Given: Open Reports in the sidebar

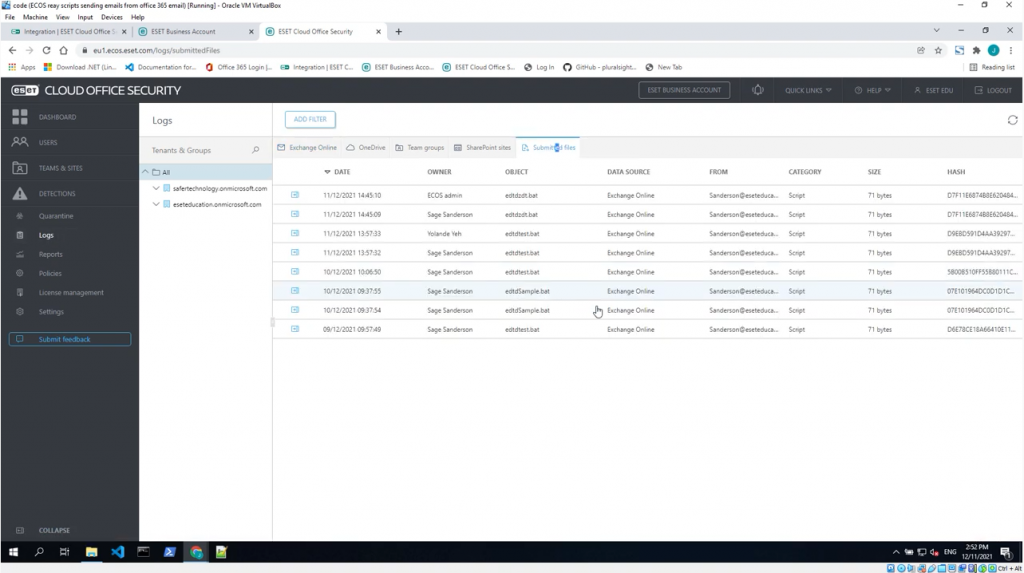Looking at the screenshot, I should (50, 254).
